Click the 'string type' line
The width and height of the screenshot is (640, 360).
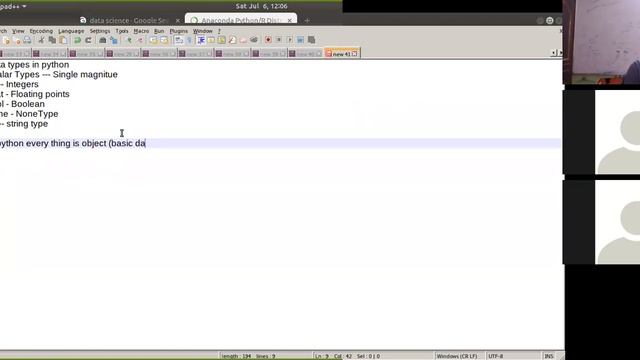pyautogui.click(x=24, y=124)
